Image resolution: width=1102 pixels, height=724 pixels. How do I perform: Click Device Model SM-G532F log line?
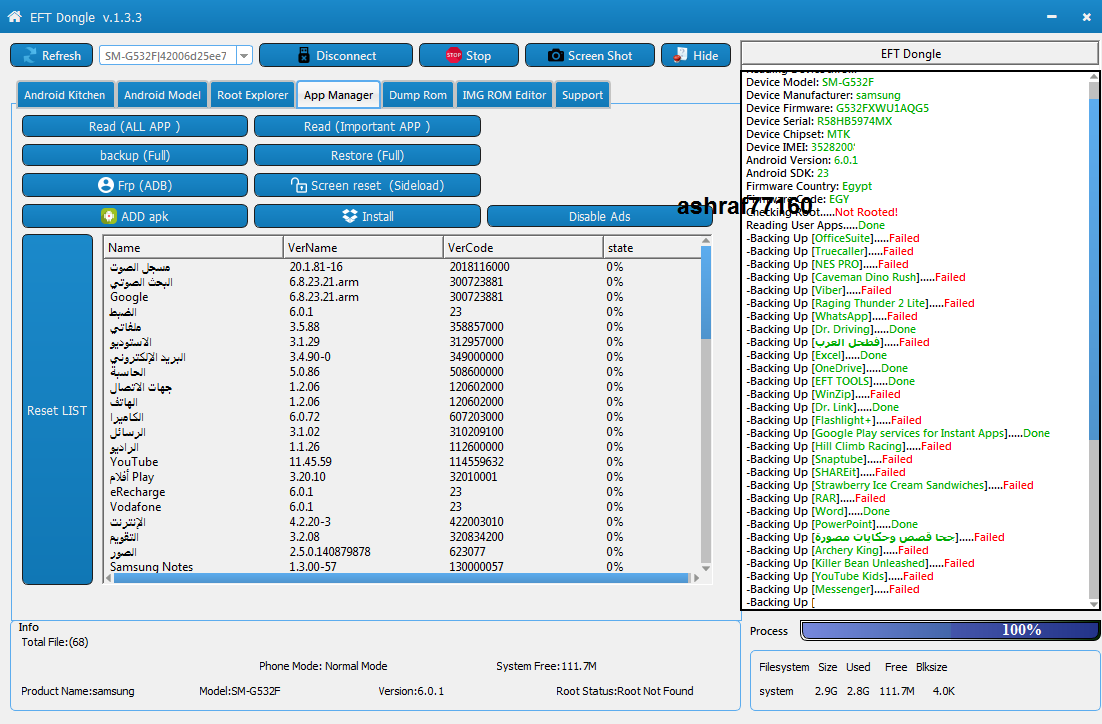click(x=810, y=82)
